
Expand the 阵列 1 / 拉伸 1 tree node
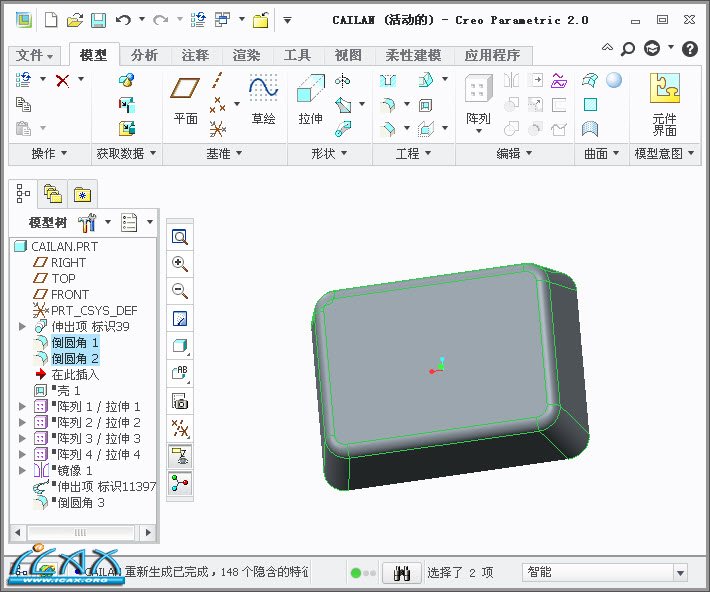click(23, 407)
